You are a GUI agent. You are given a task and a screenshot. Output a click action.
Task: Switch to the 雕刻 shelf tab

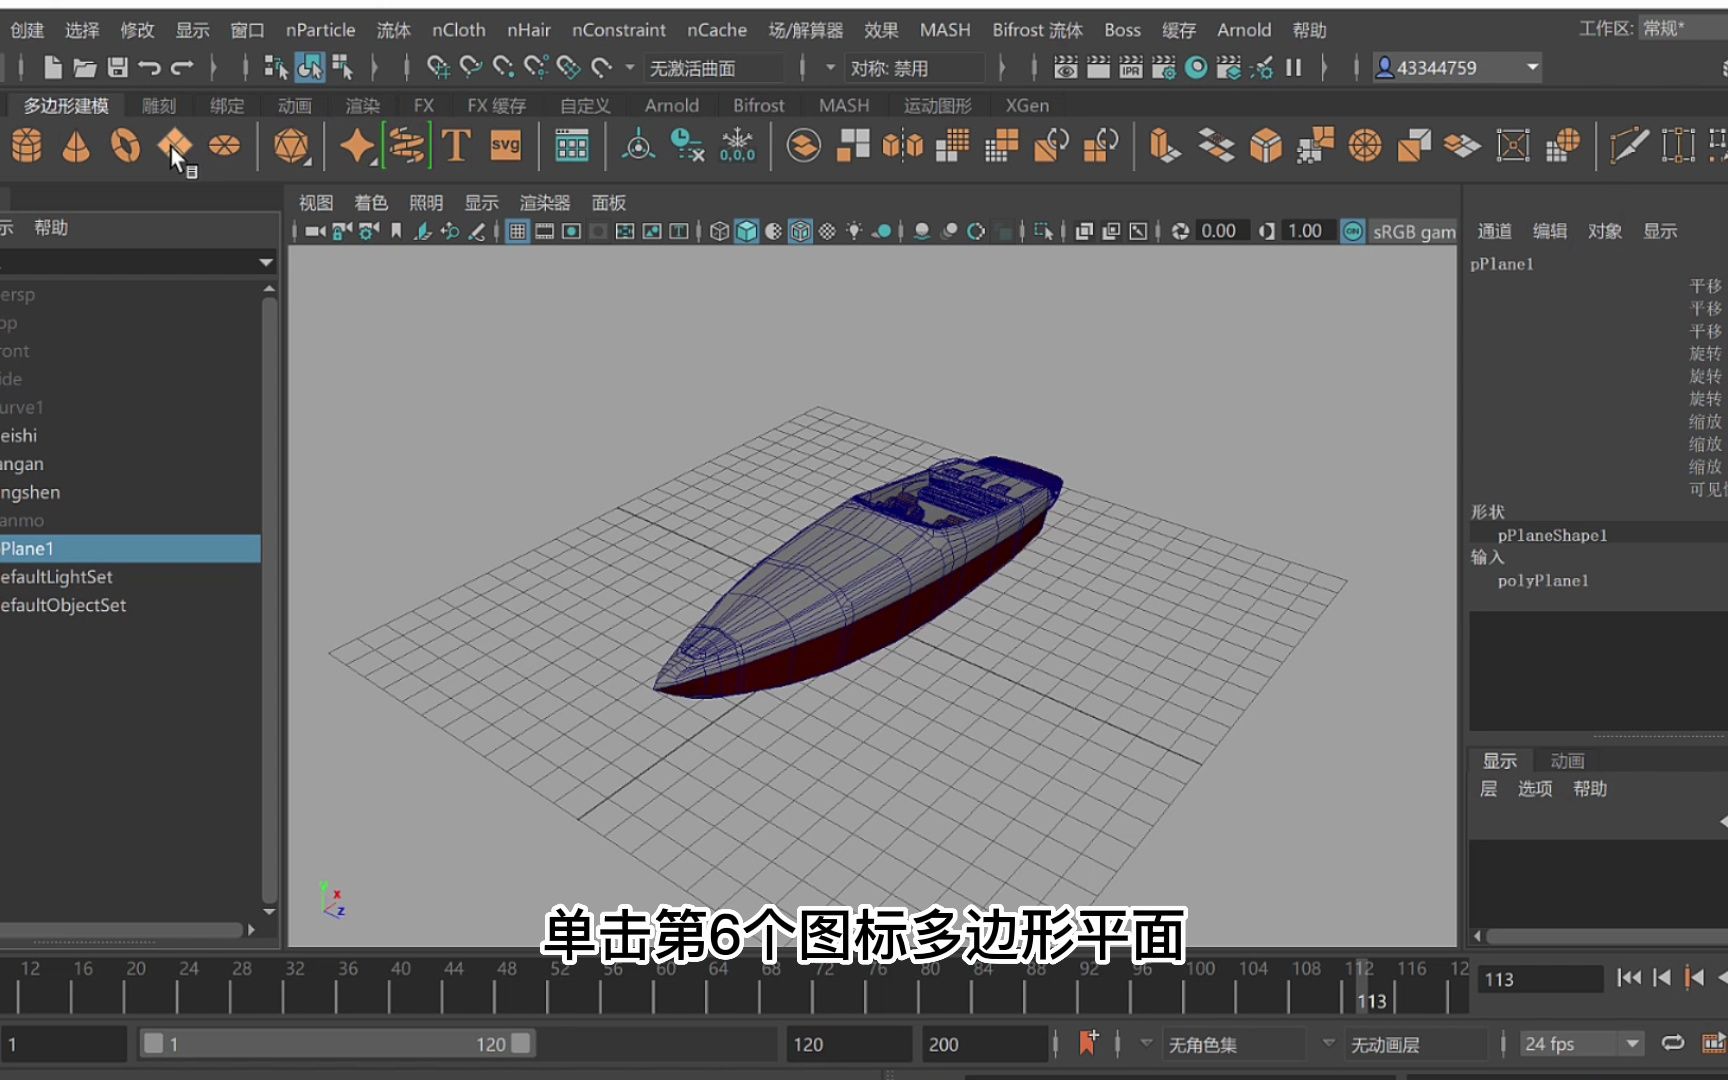157,104
